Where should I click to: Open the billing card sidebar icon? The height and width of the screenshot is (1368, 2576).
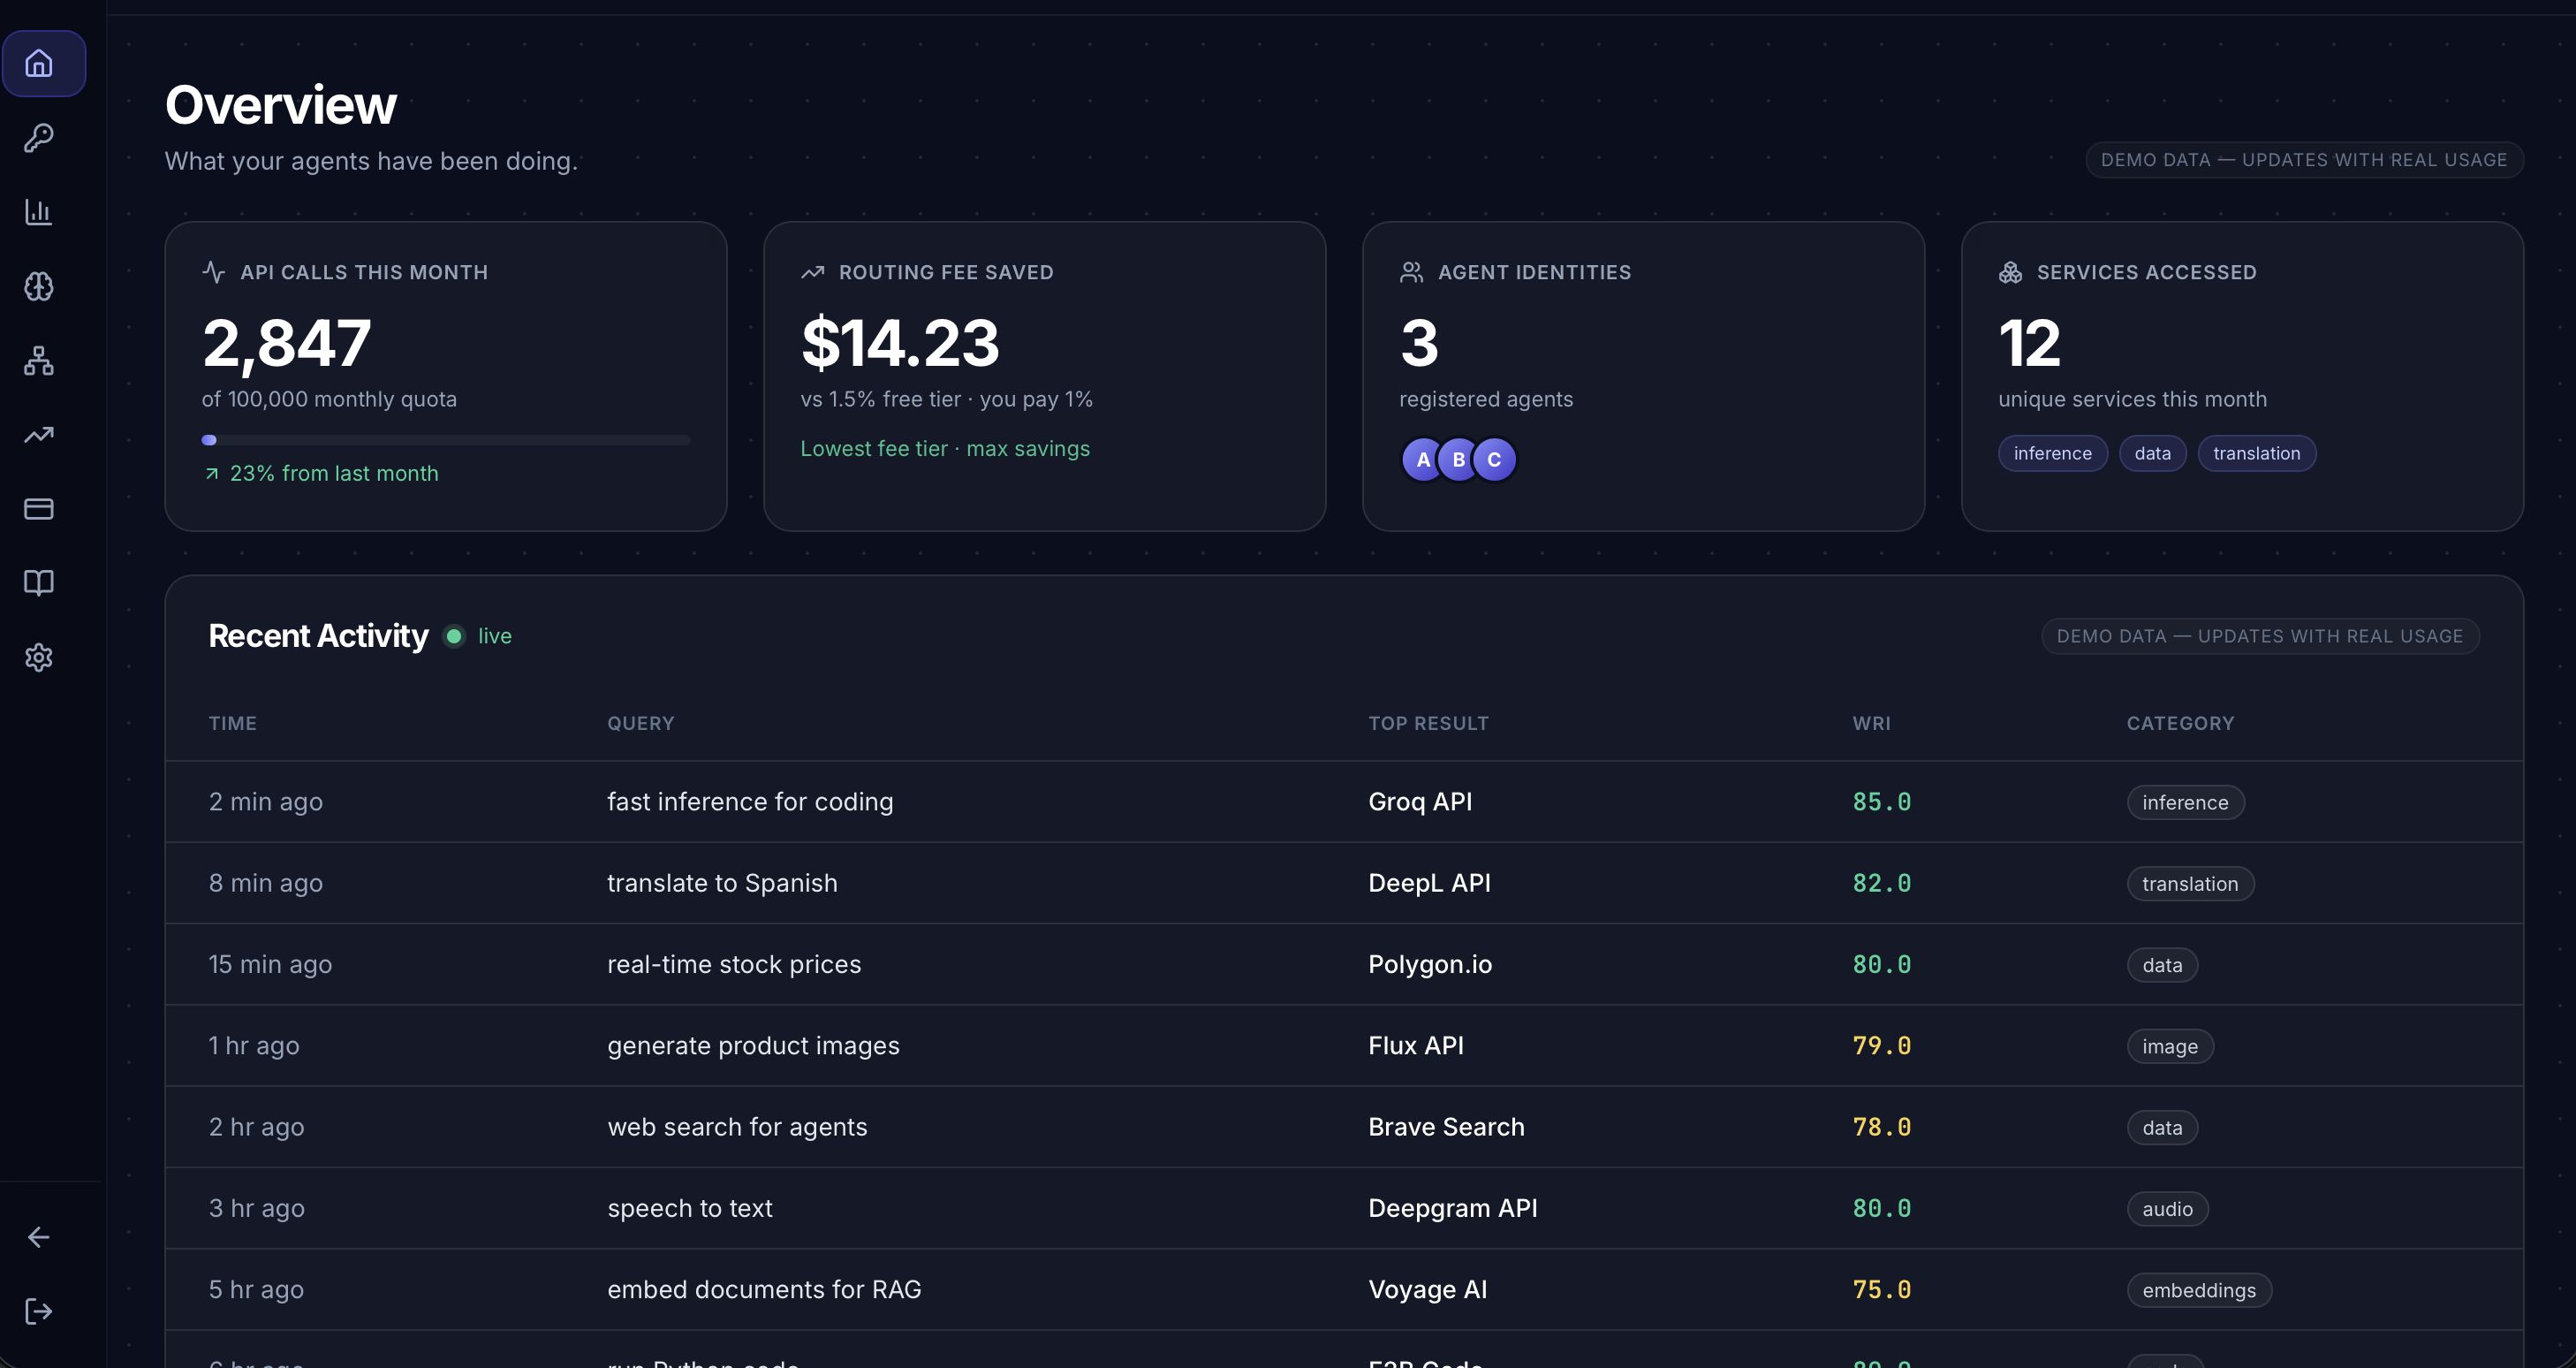click(x=39, y=509)
